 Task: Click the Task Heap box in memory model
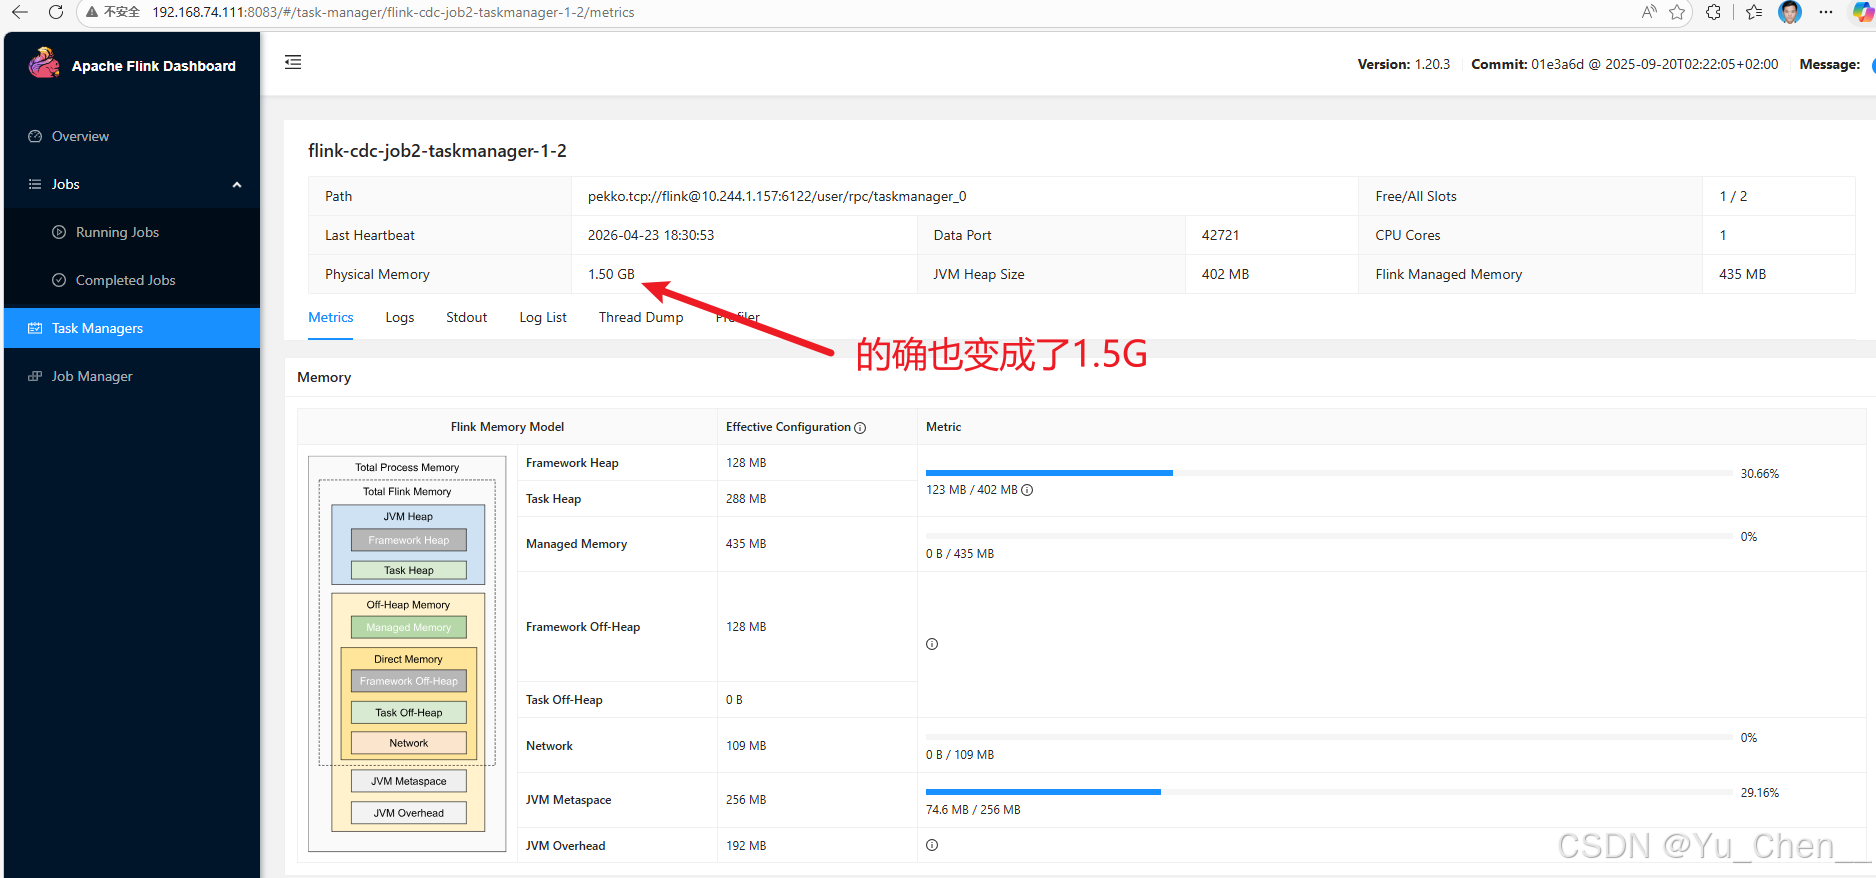[409, 570]
